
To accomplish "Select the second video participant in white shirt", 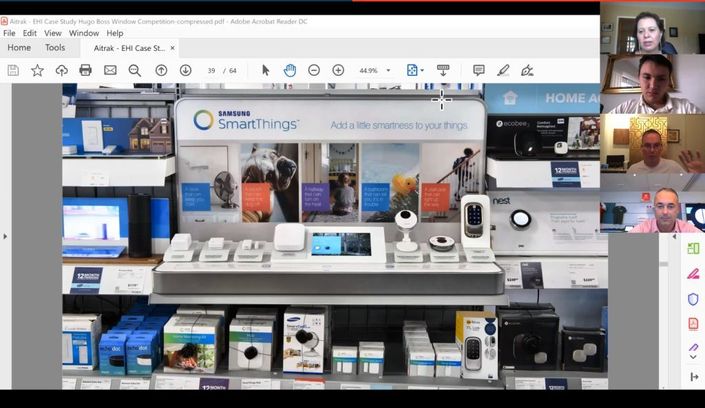I will coord(652,84).
